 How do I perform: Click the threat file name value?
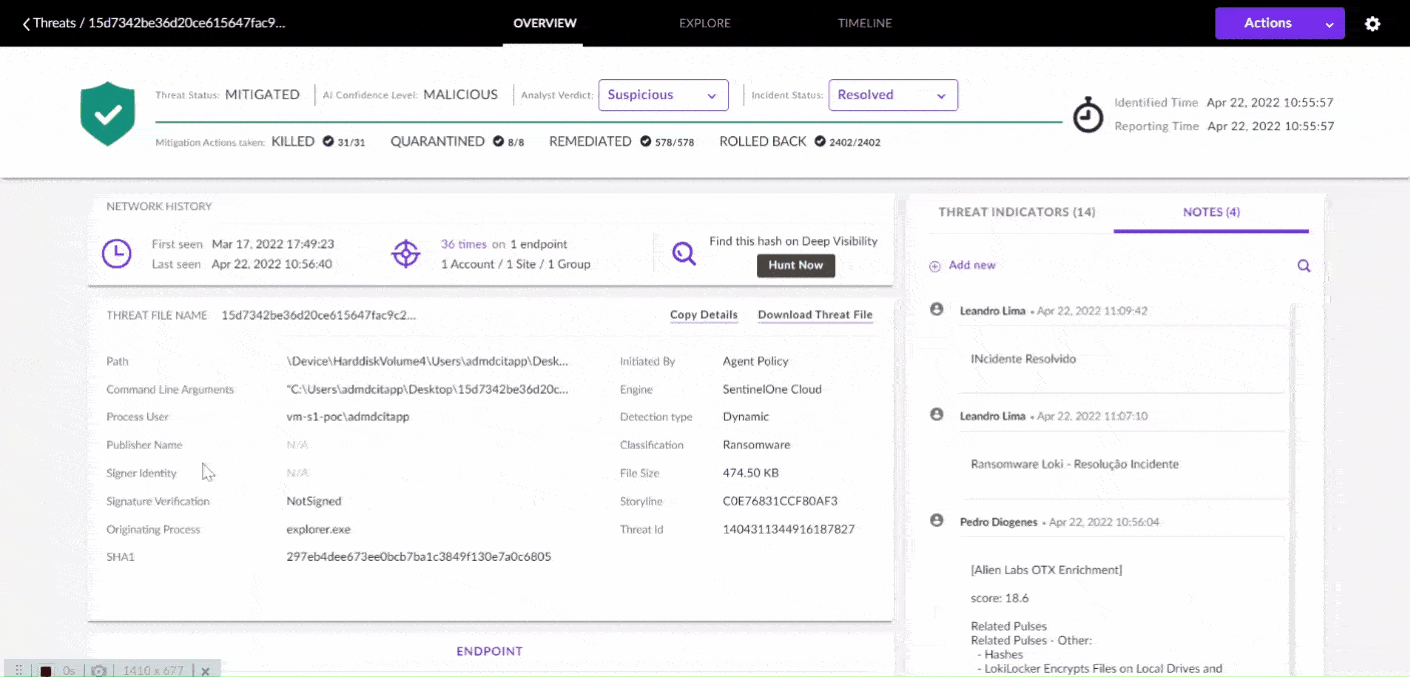(x=319, y=315)
